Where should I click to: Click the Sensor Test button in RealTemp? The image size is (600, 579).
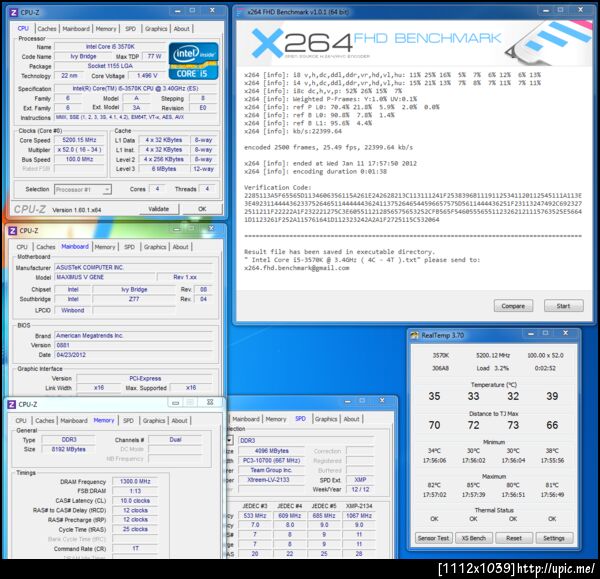point(433,538)
